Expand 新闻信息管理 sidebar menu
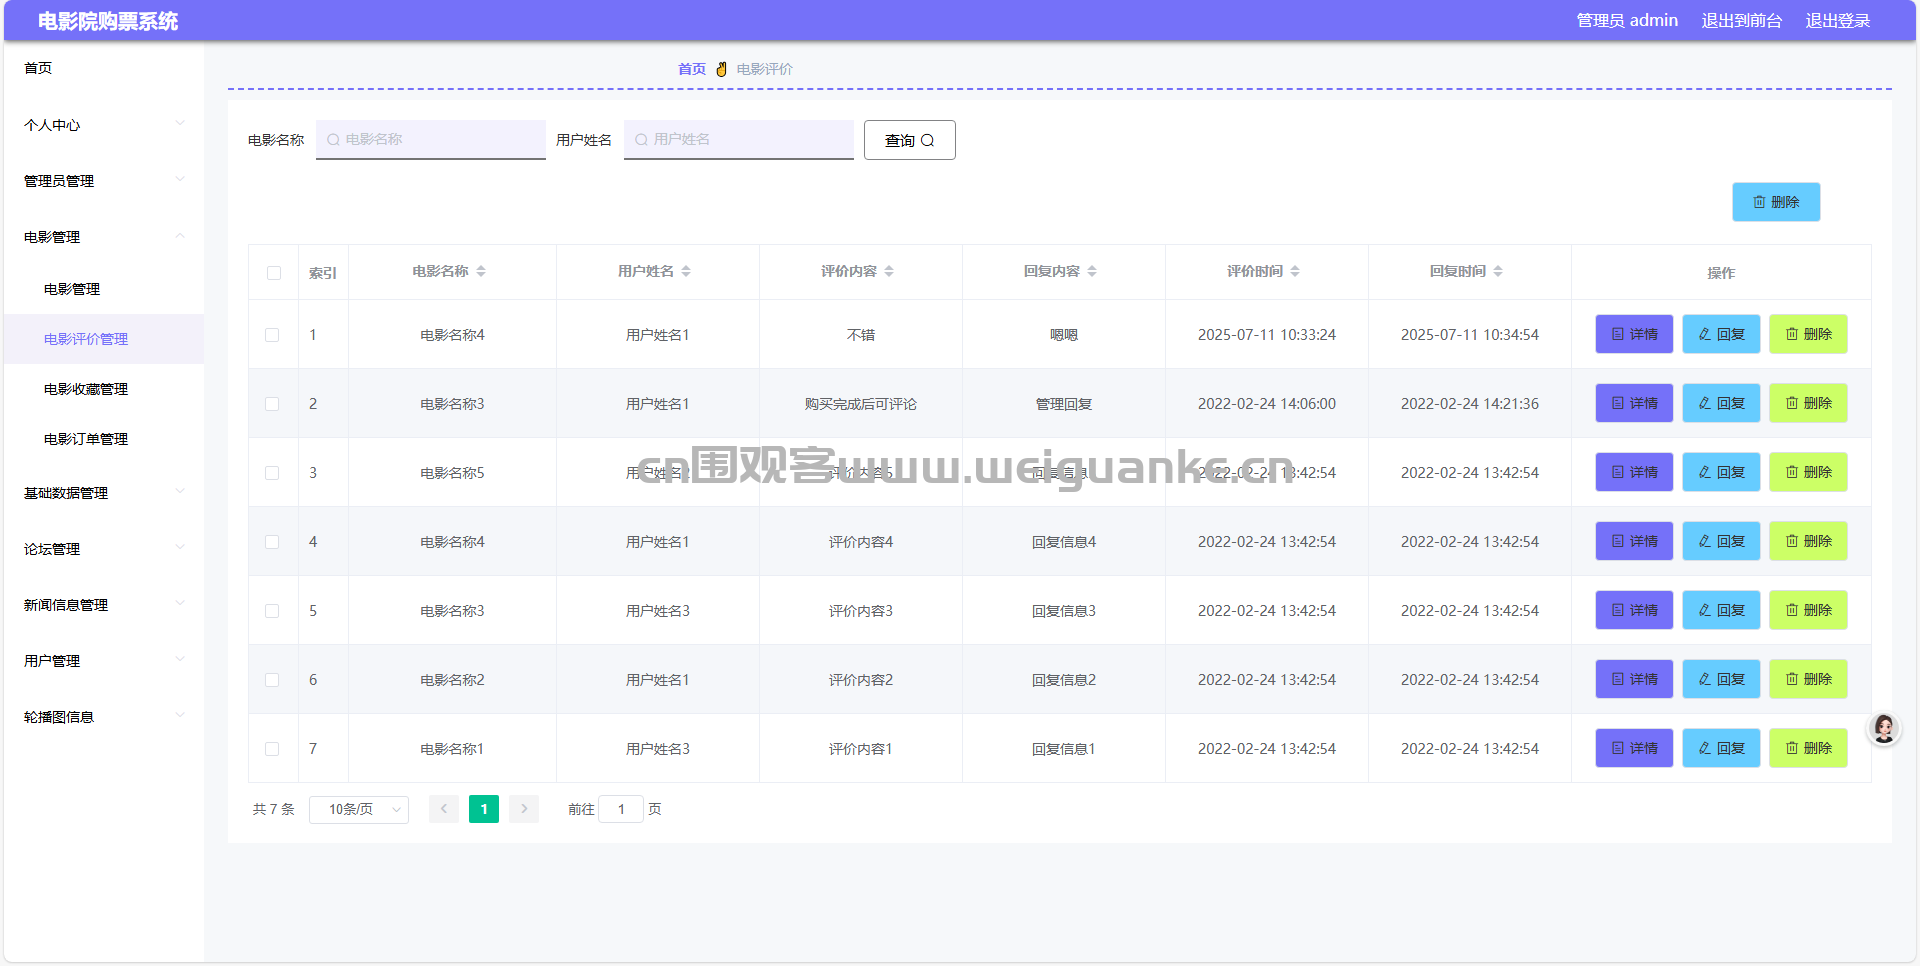This screenshot has height=966, width=1920. [104, 605]
